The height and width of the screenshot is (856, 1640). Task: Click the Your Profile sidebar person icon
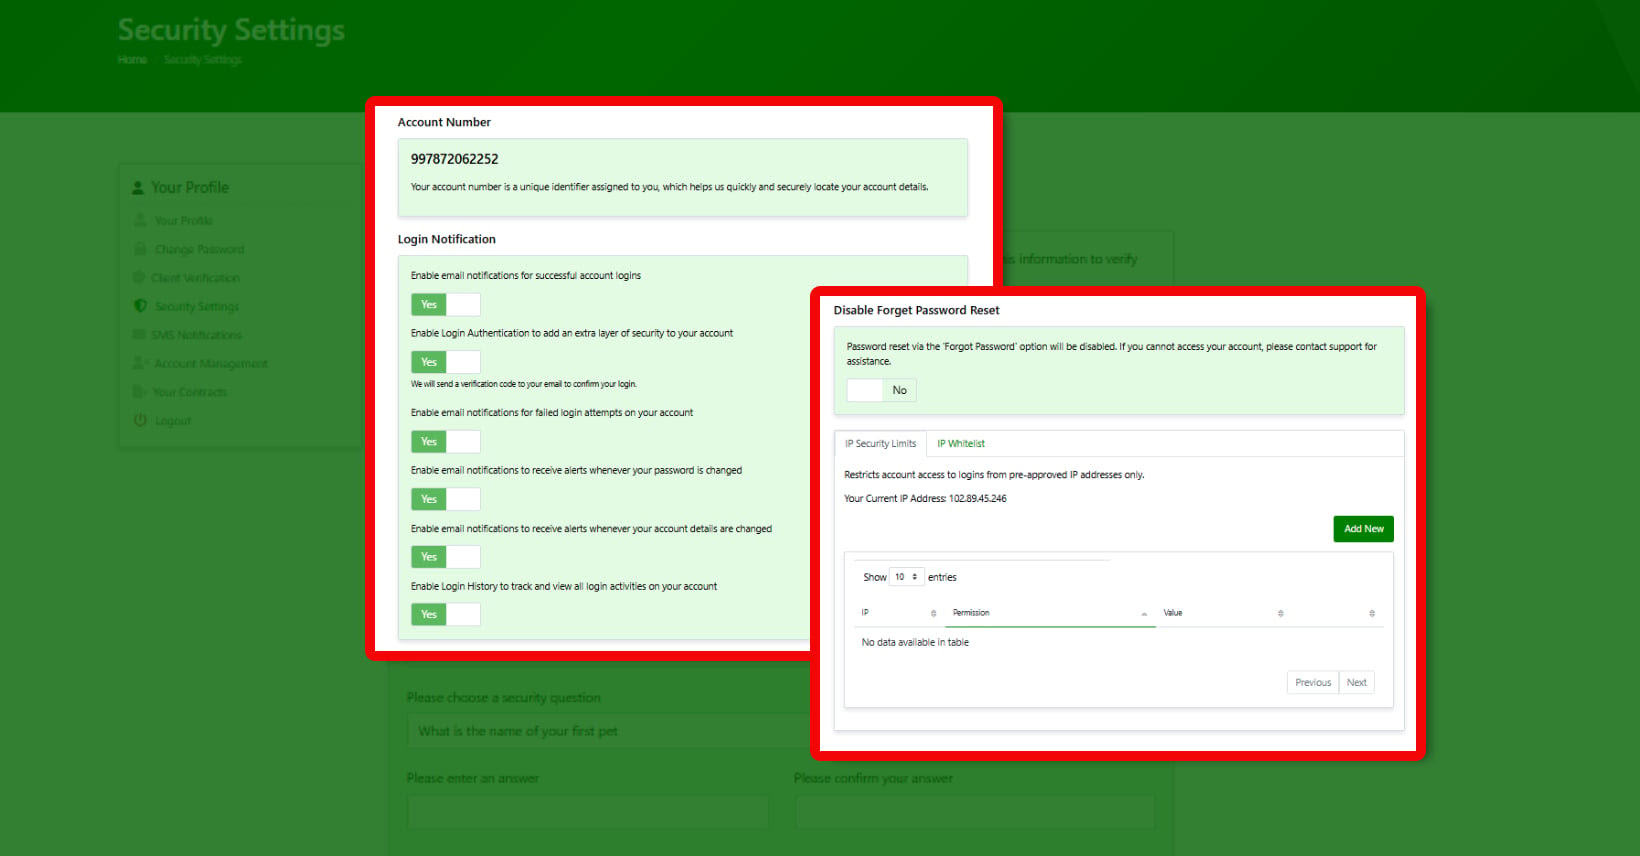click(140, 220)
